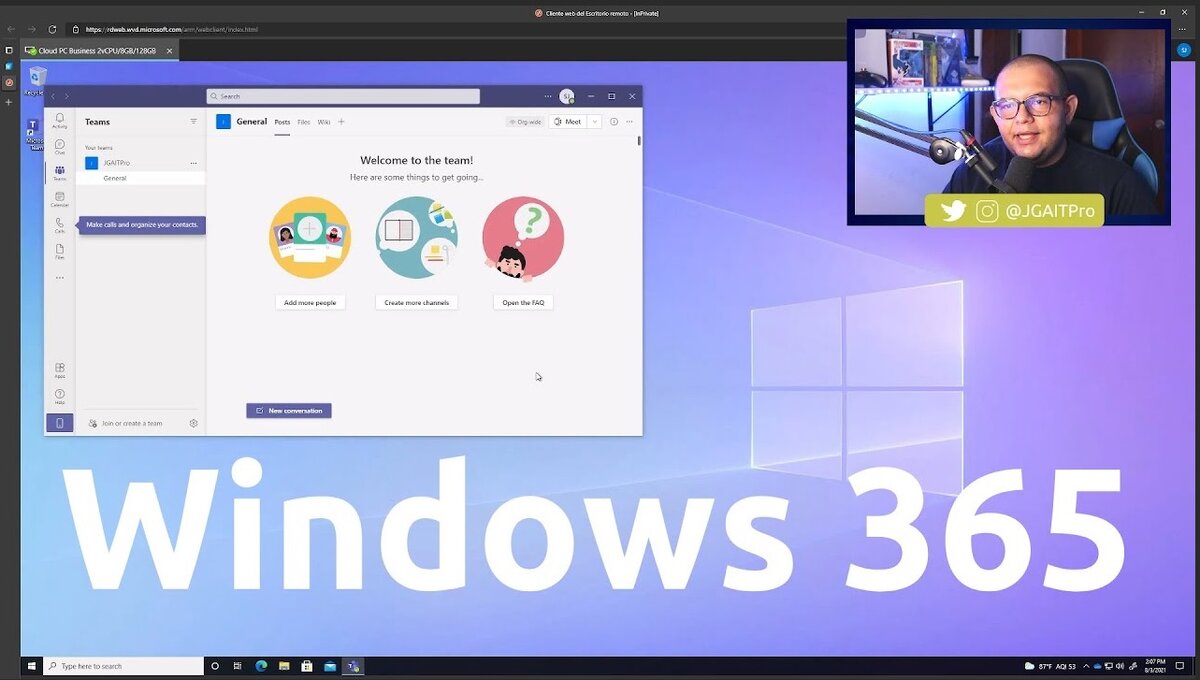This screenshot has width=1200, height=680.
Task: Switch to the Wiki tab
Action: click(324, 122)
